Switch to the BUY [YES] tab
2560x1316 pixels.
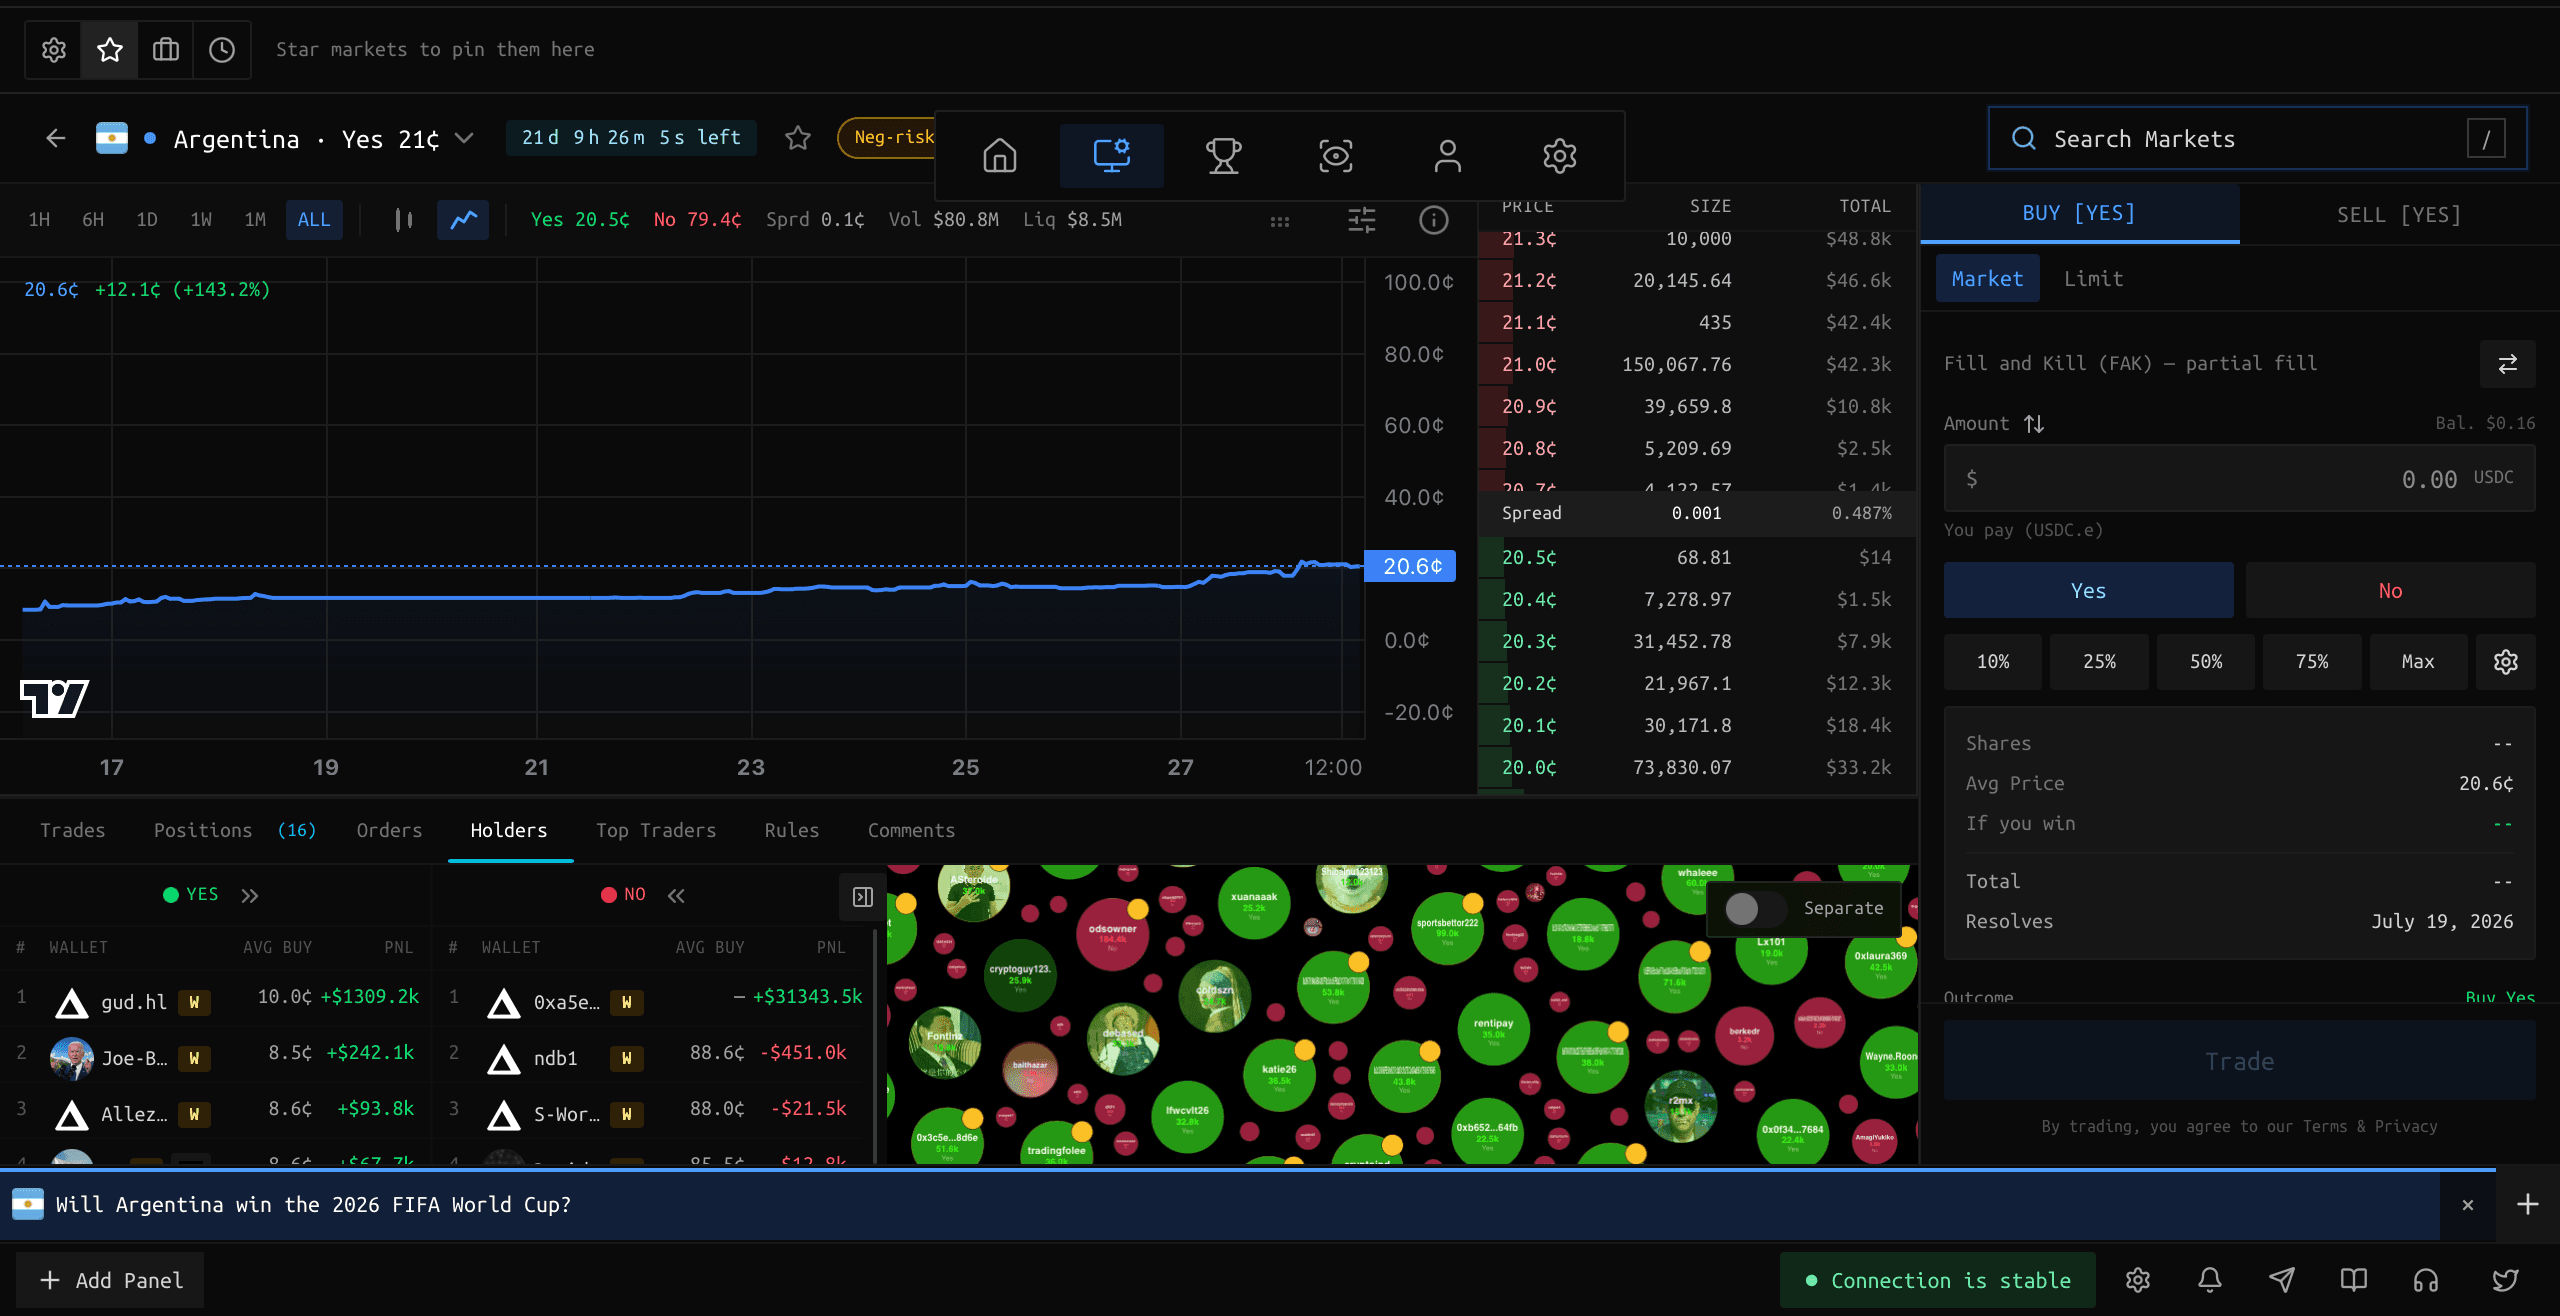pos(2079,213)
